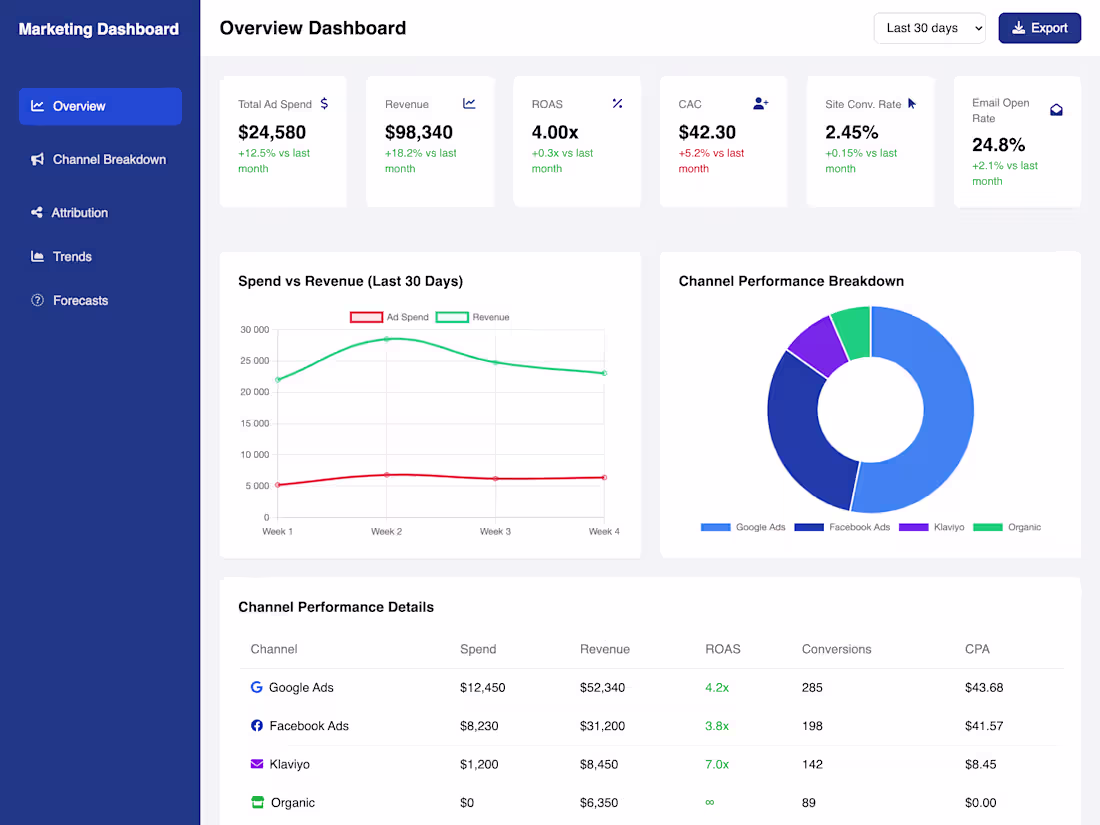
Task: Click the dollar icon on Total Ad Spend card
Action: (324, 103)
